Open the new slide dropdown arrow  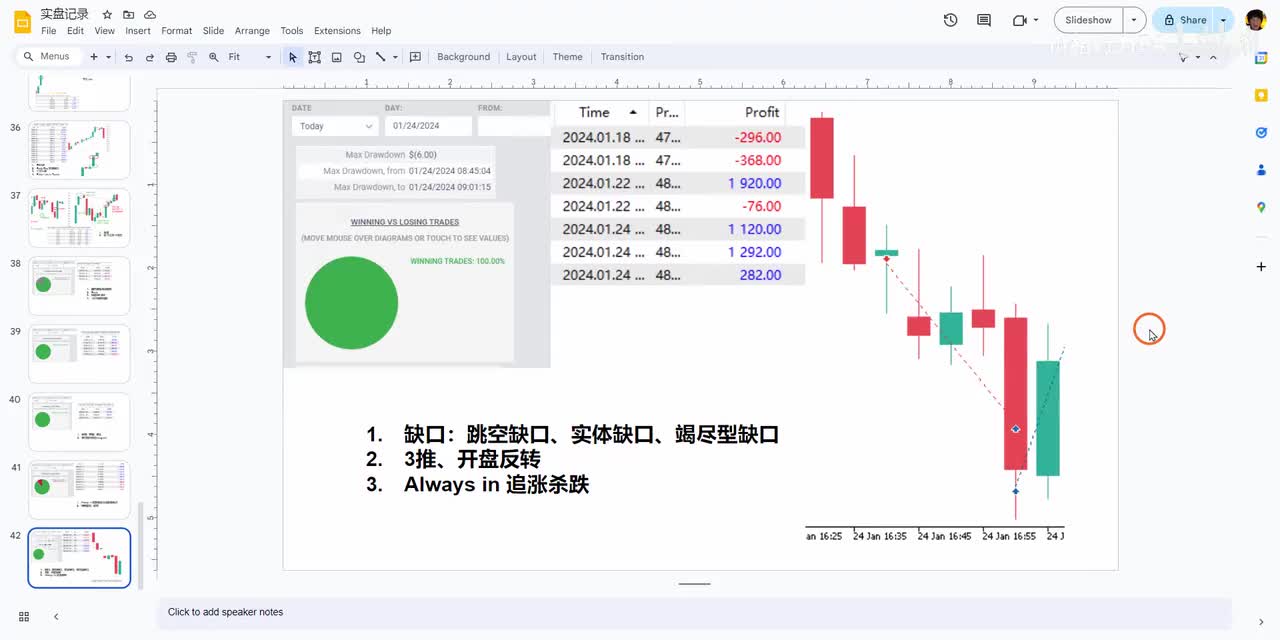109,57
